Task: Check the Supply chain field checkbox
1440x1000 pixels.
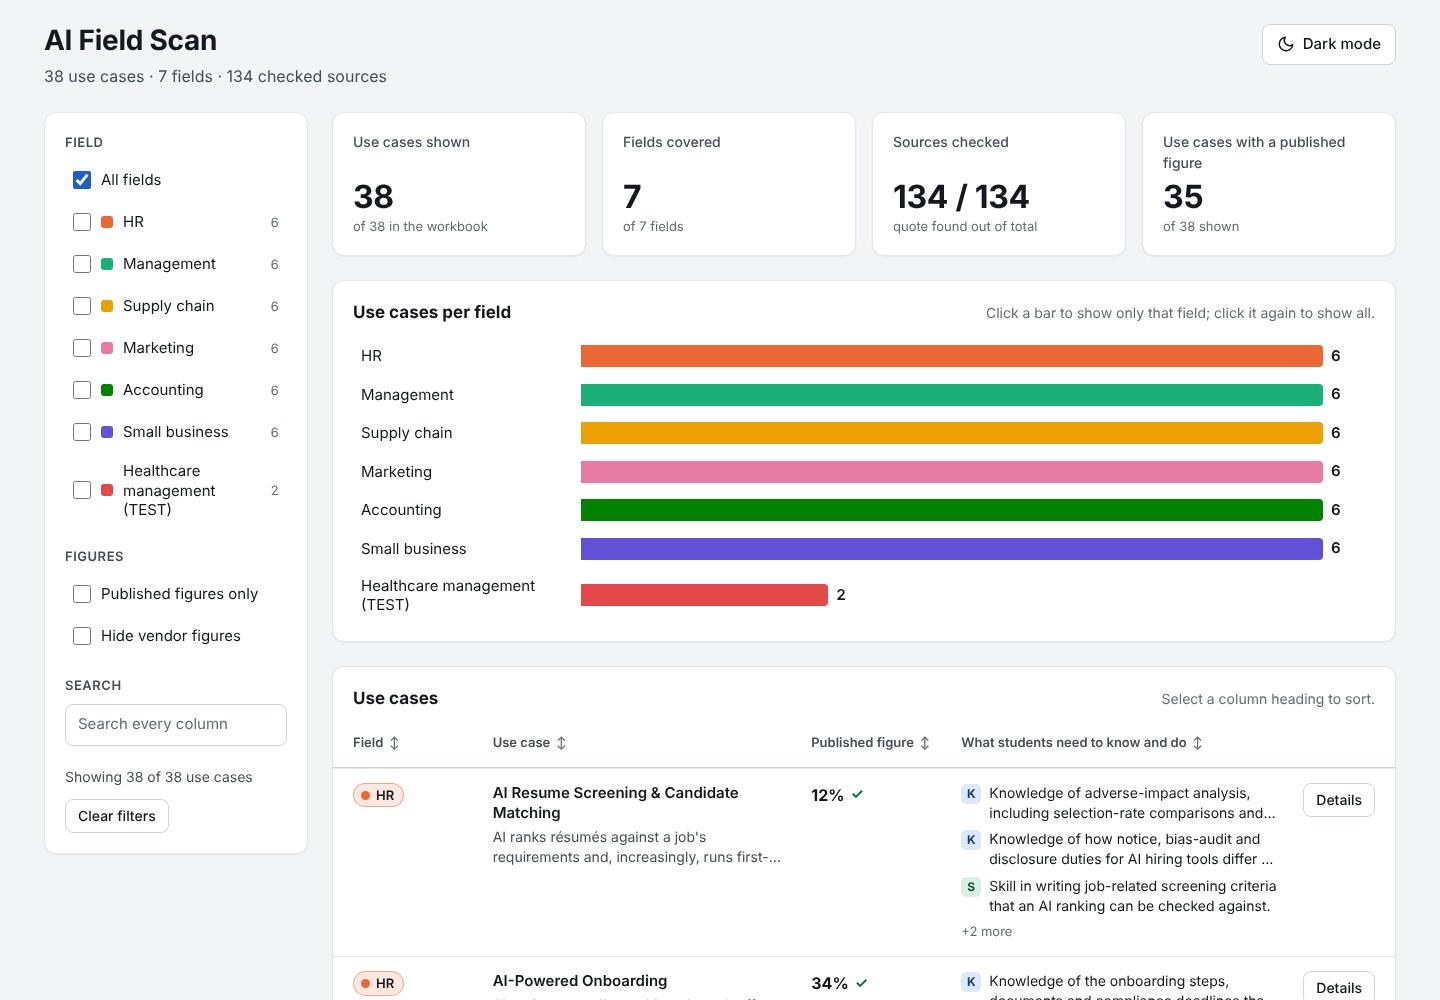Action: tap(82, 306)
